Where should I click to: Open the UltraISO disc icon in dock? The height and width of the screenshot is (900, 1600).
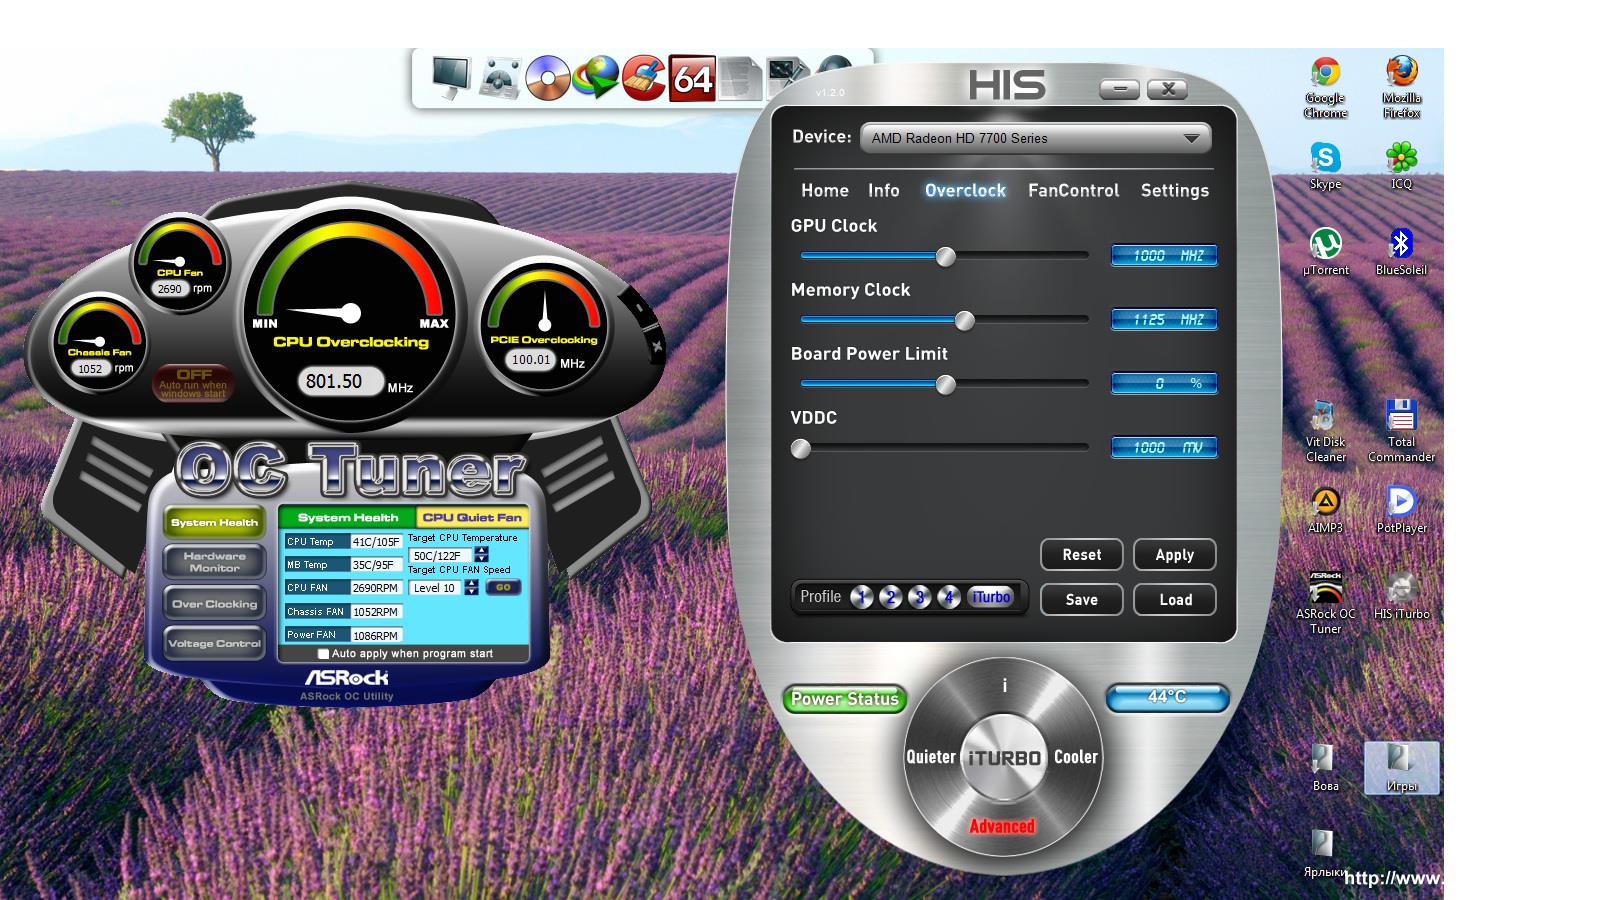(x=547, y=78)
